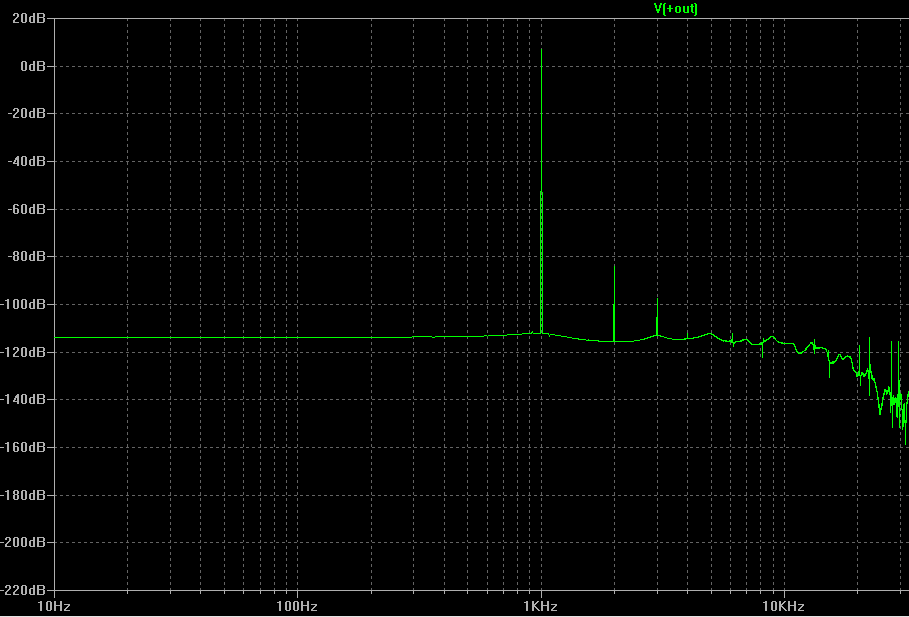This screenshot has height=617, width=909.
Task: Click the 20dB vertical axis label
Action: (x=29, y=18)
